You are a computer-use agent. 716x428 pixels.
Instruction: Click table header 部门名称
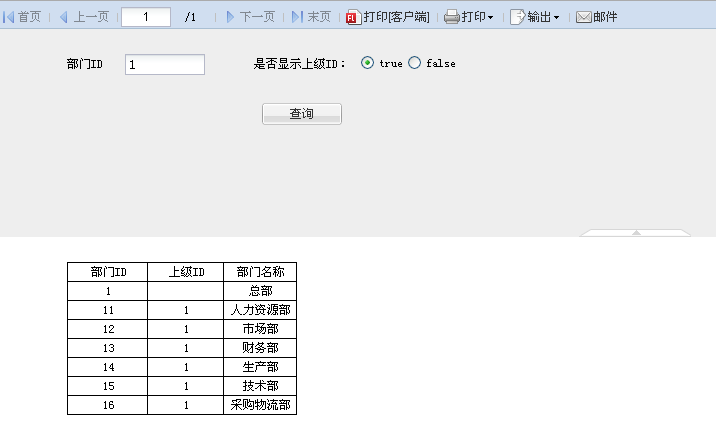260,272
